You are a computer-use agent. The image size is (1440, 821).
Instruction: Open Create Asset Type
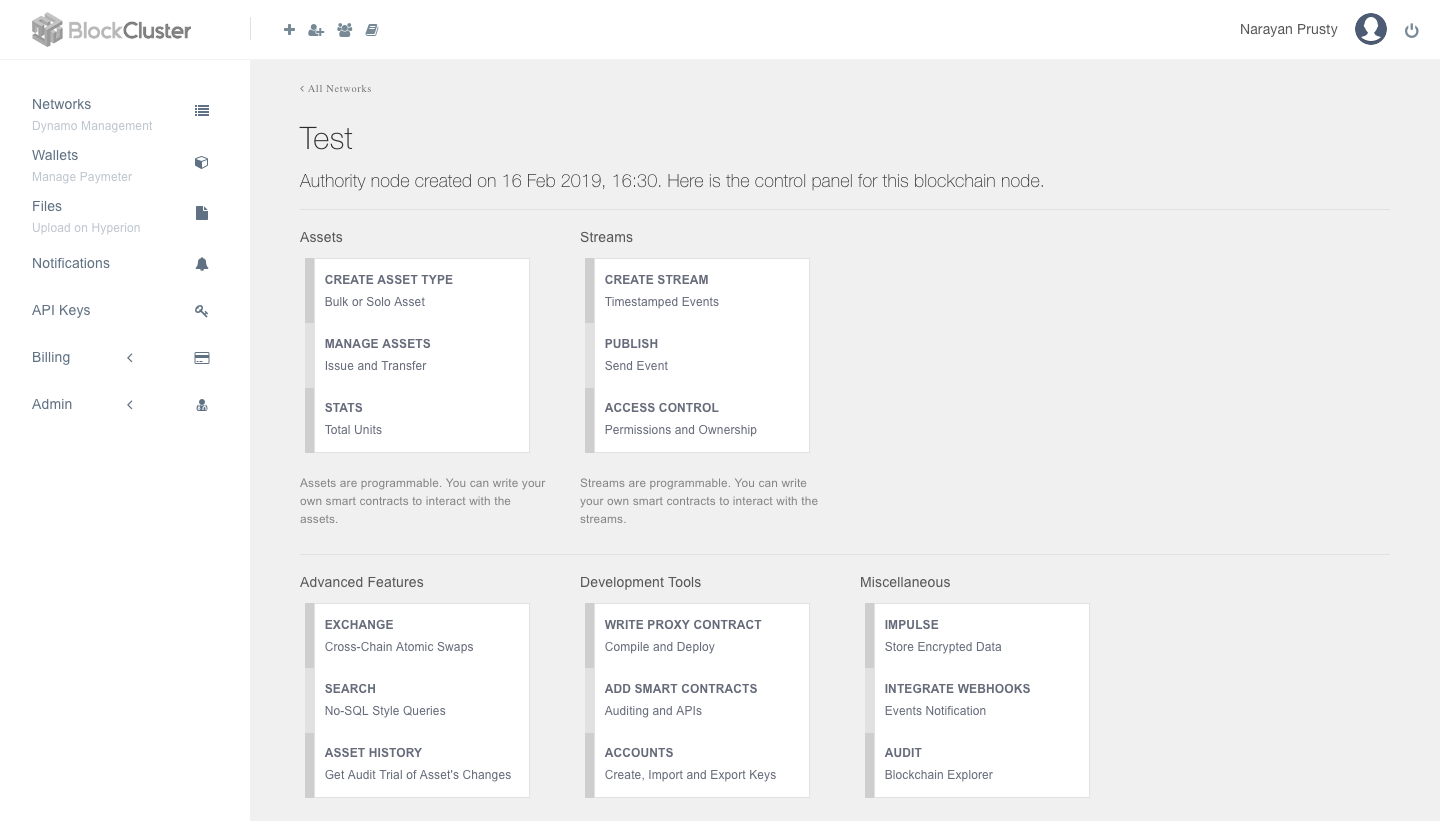point(388,280)
